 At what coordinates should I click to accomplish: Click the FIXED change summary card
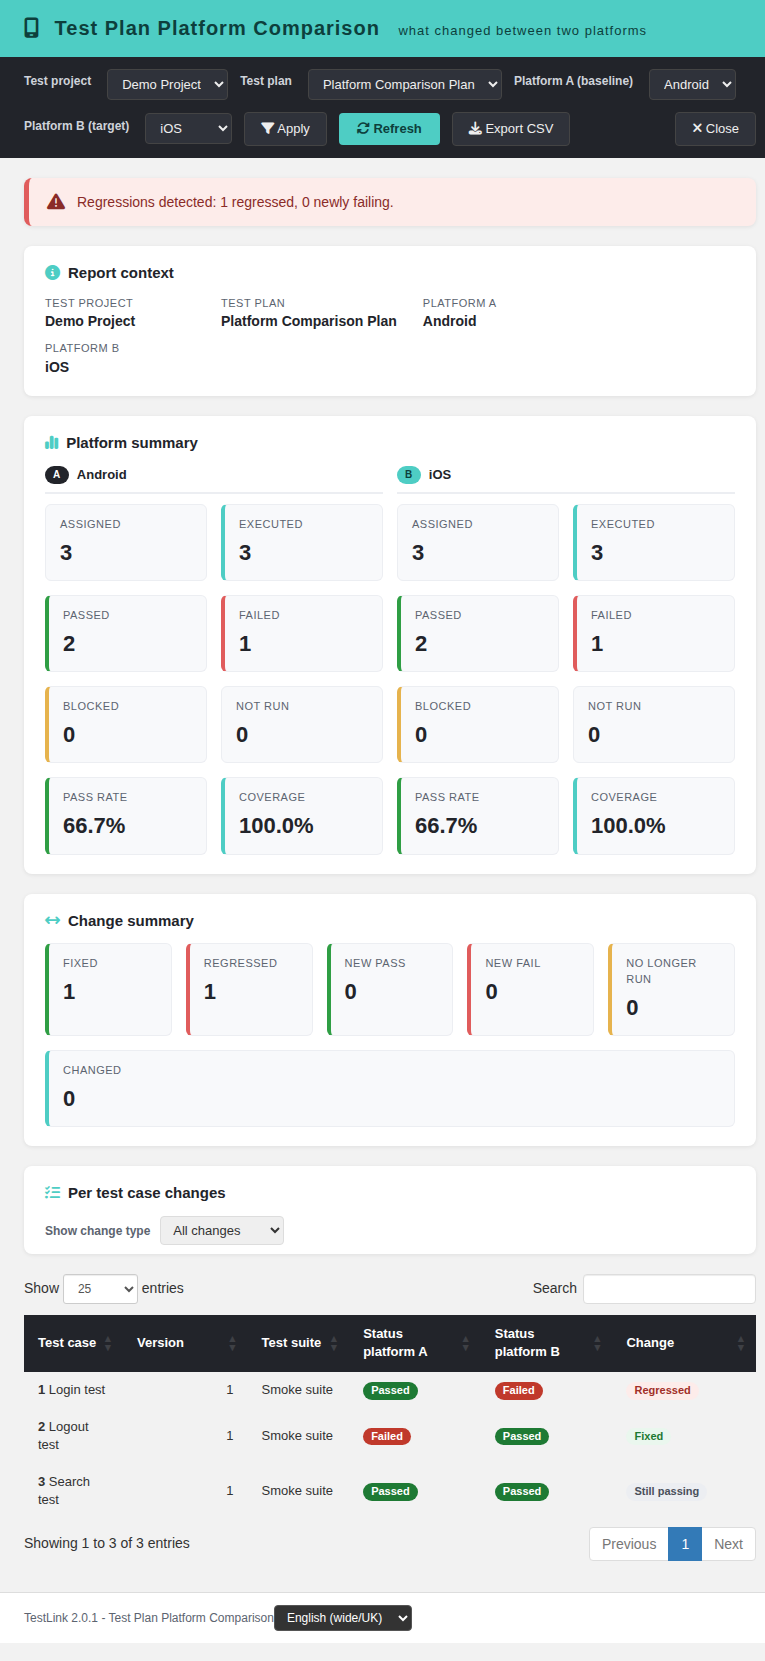point(108,989)
